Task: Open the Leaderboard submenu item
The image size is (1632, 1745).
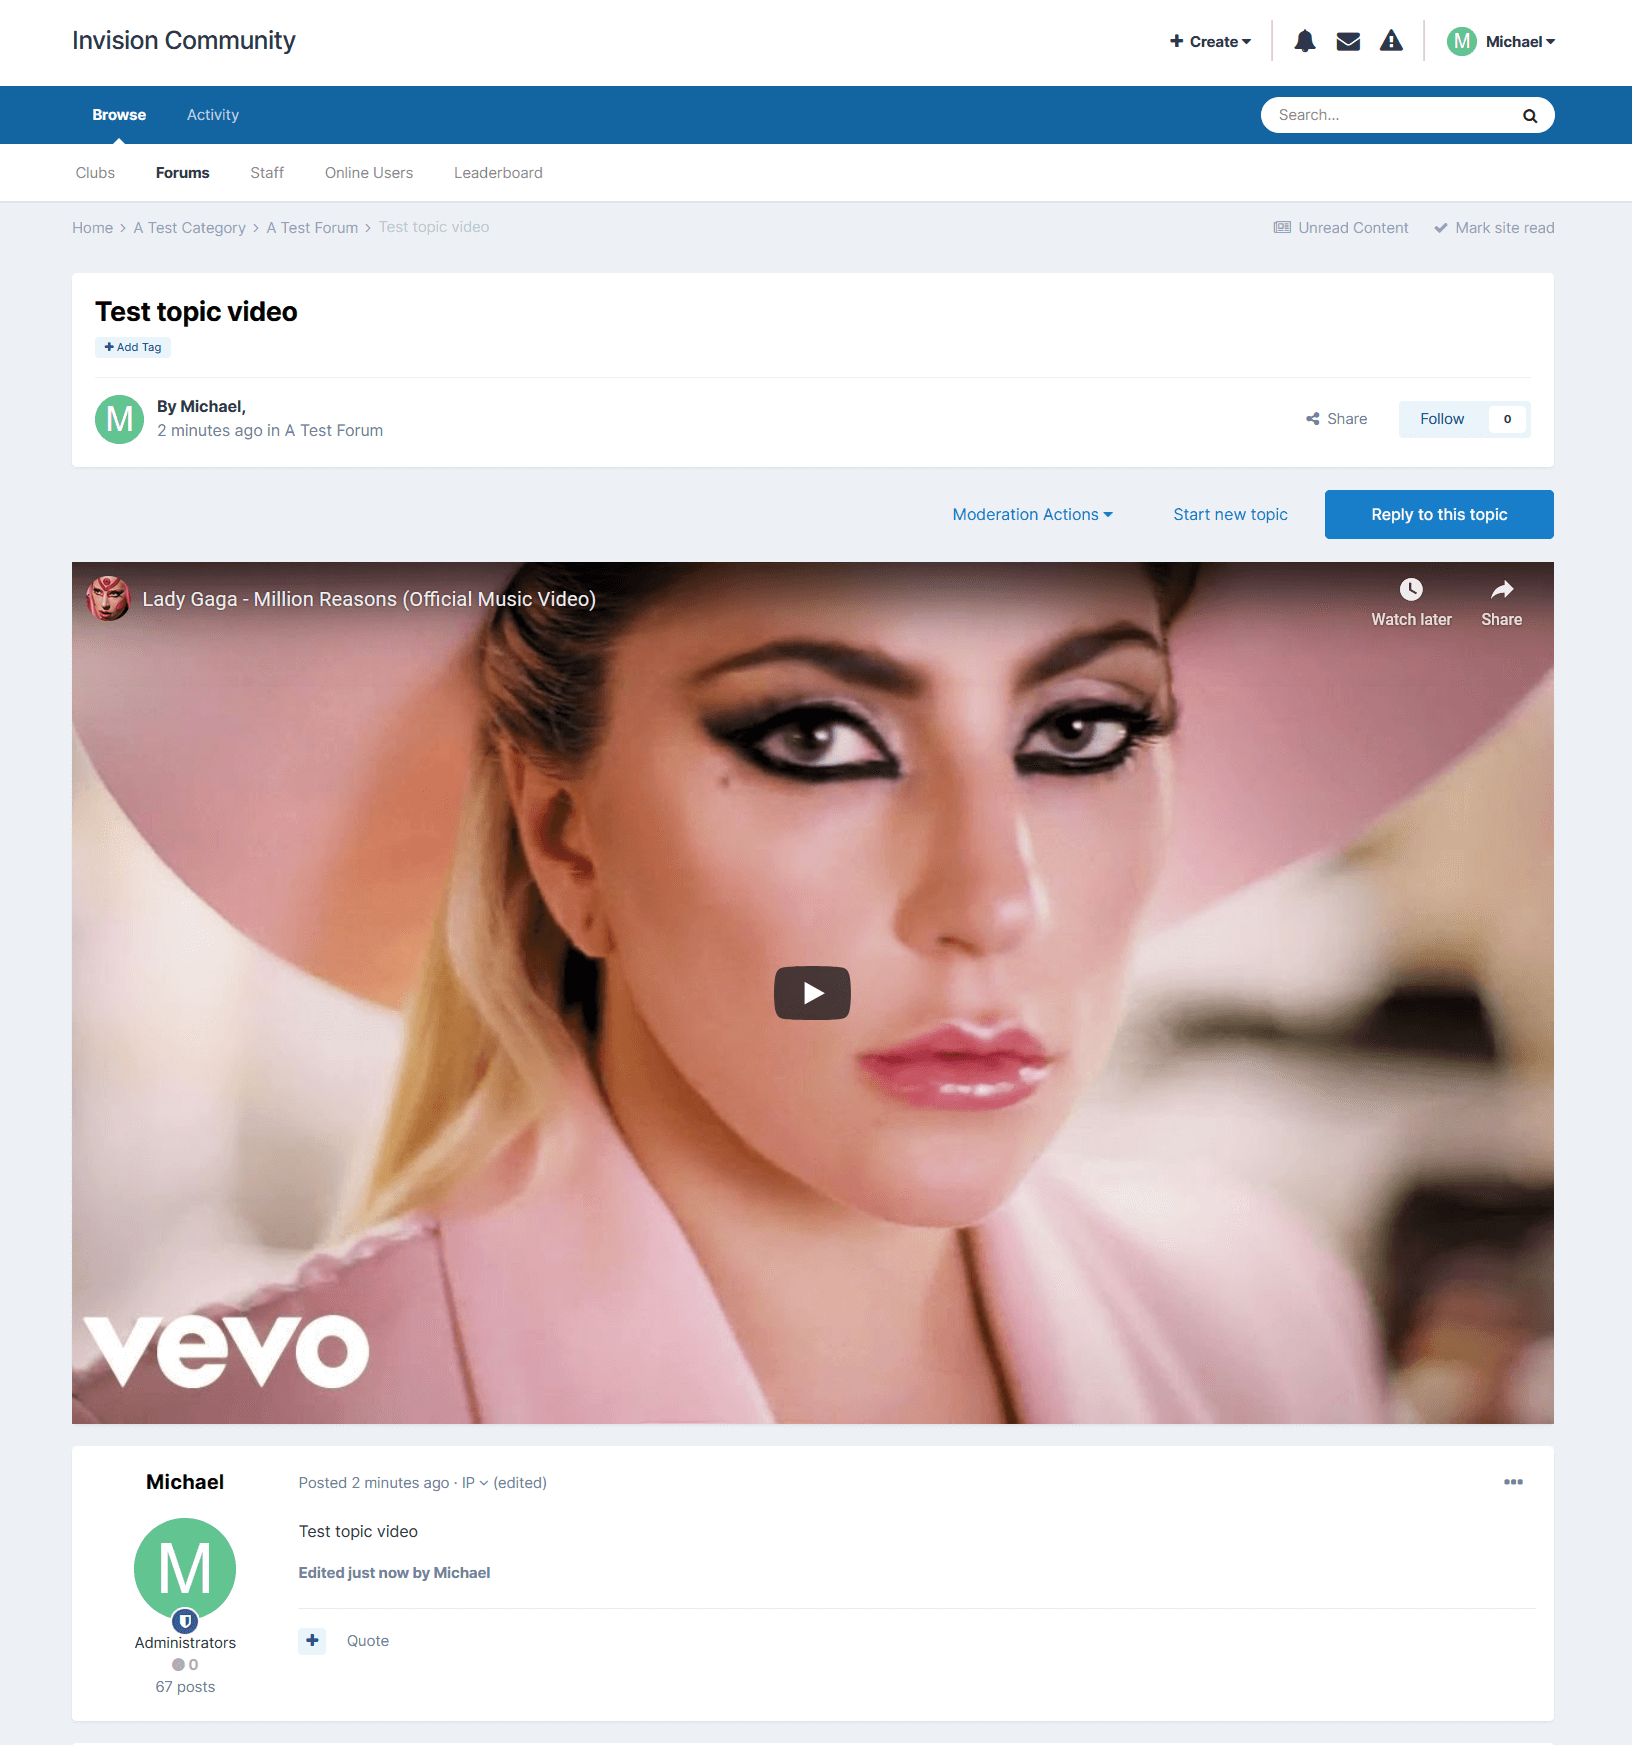Action: 498,173
